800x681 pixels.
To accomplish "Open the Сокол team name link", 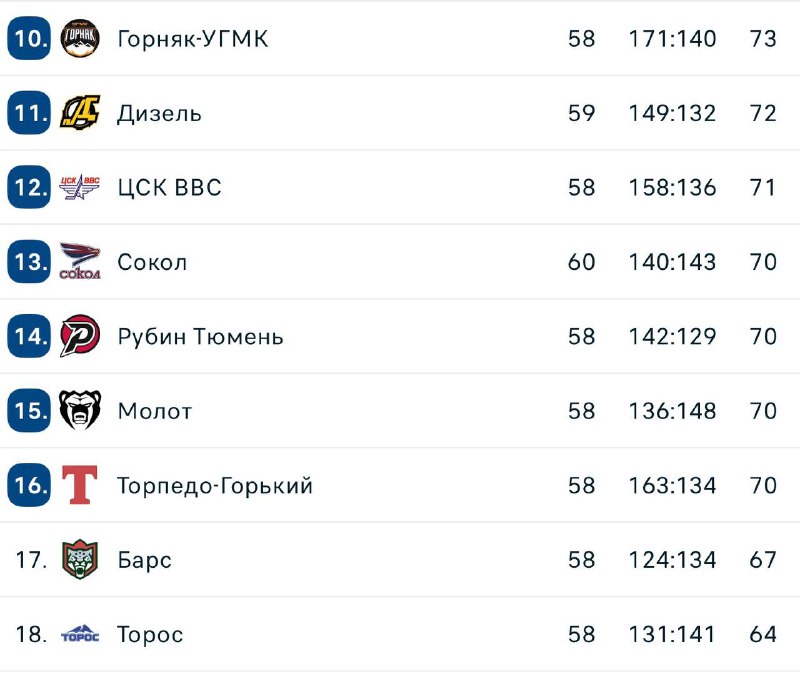I will (x=152, y=262).
